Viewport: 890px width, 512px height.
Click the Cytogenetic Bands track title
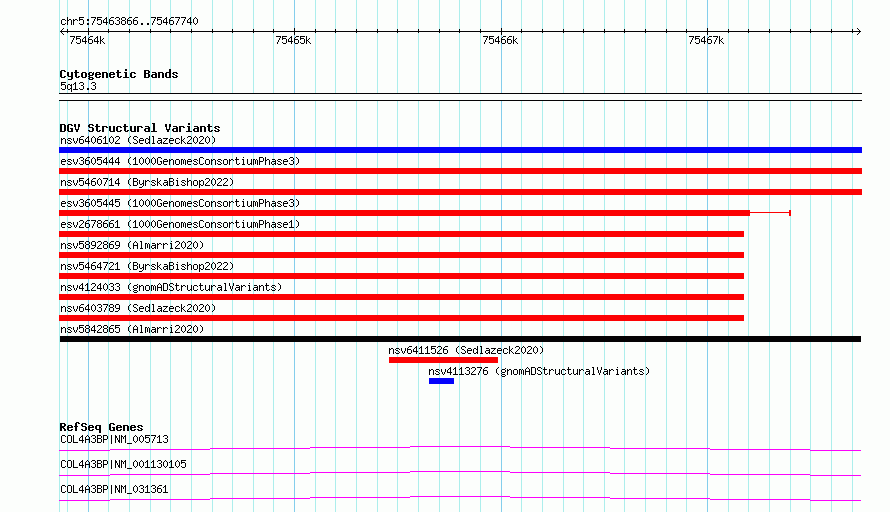point(119,74)
